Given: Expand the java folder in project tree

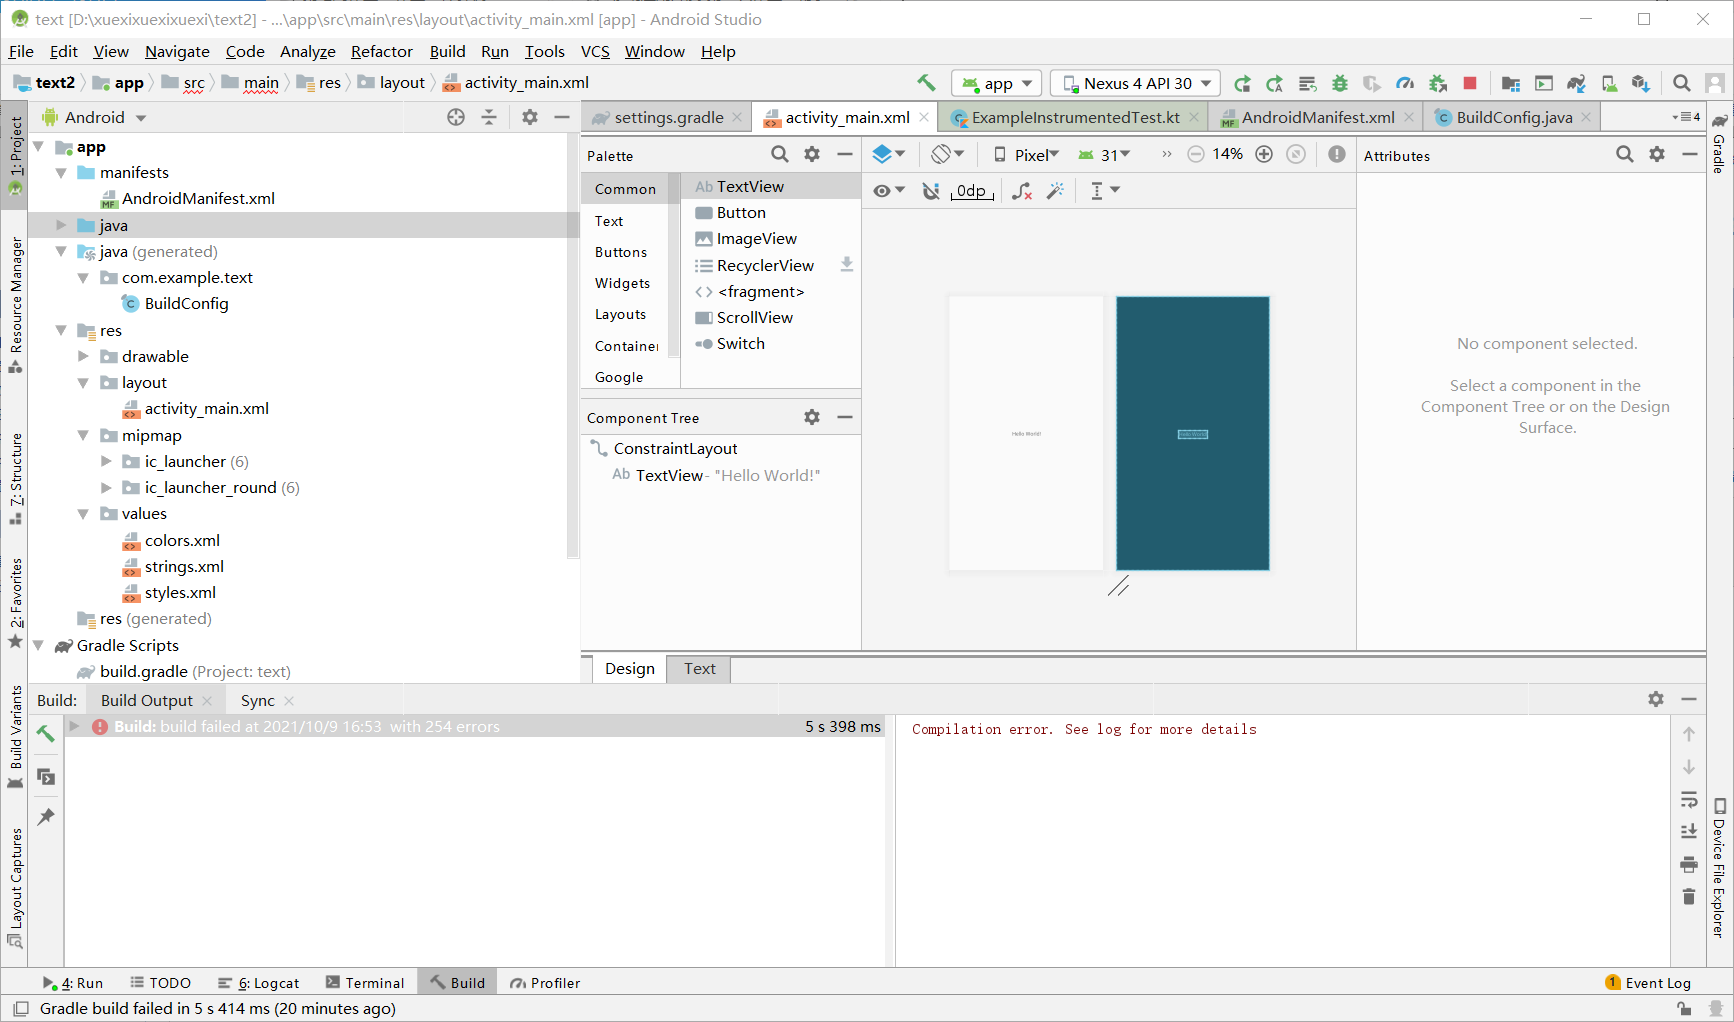Looking at the screenshot, I should click(61, 225).
